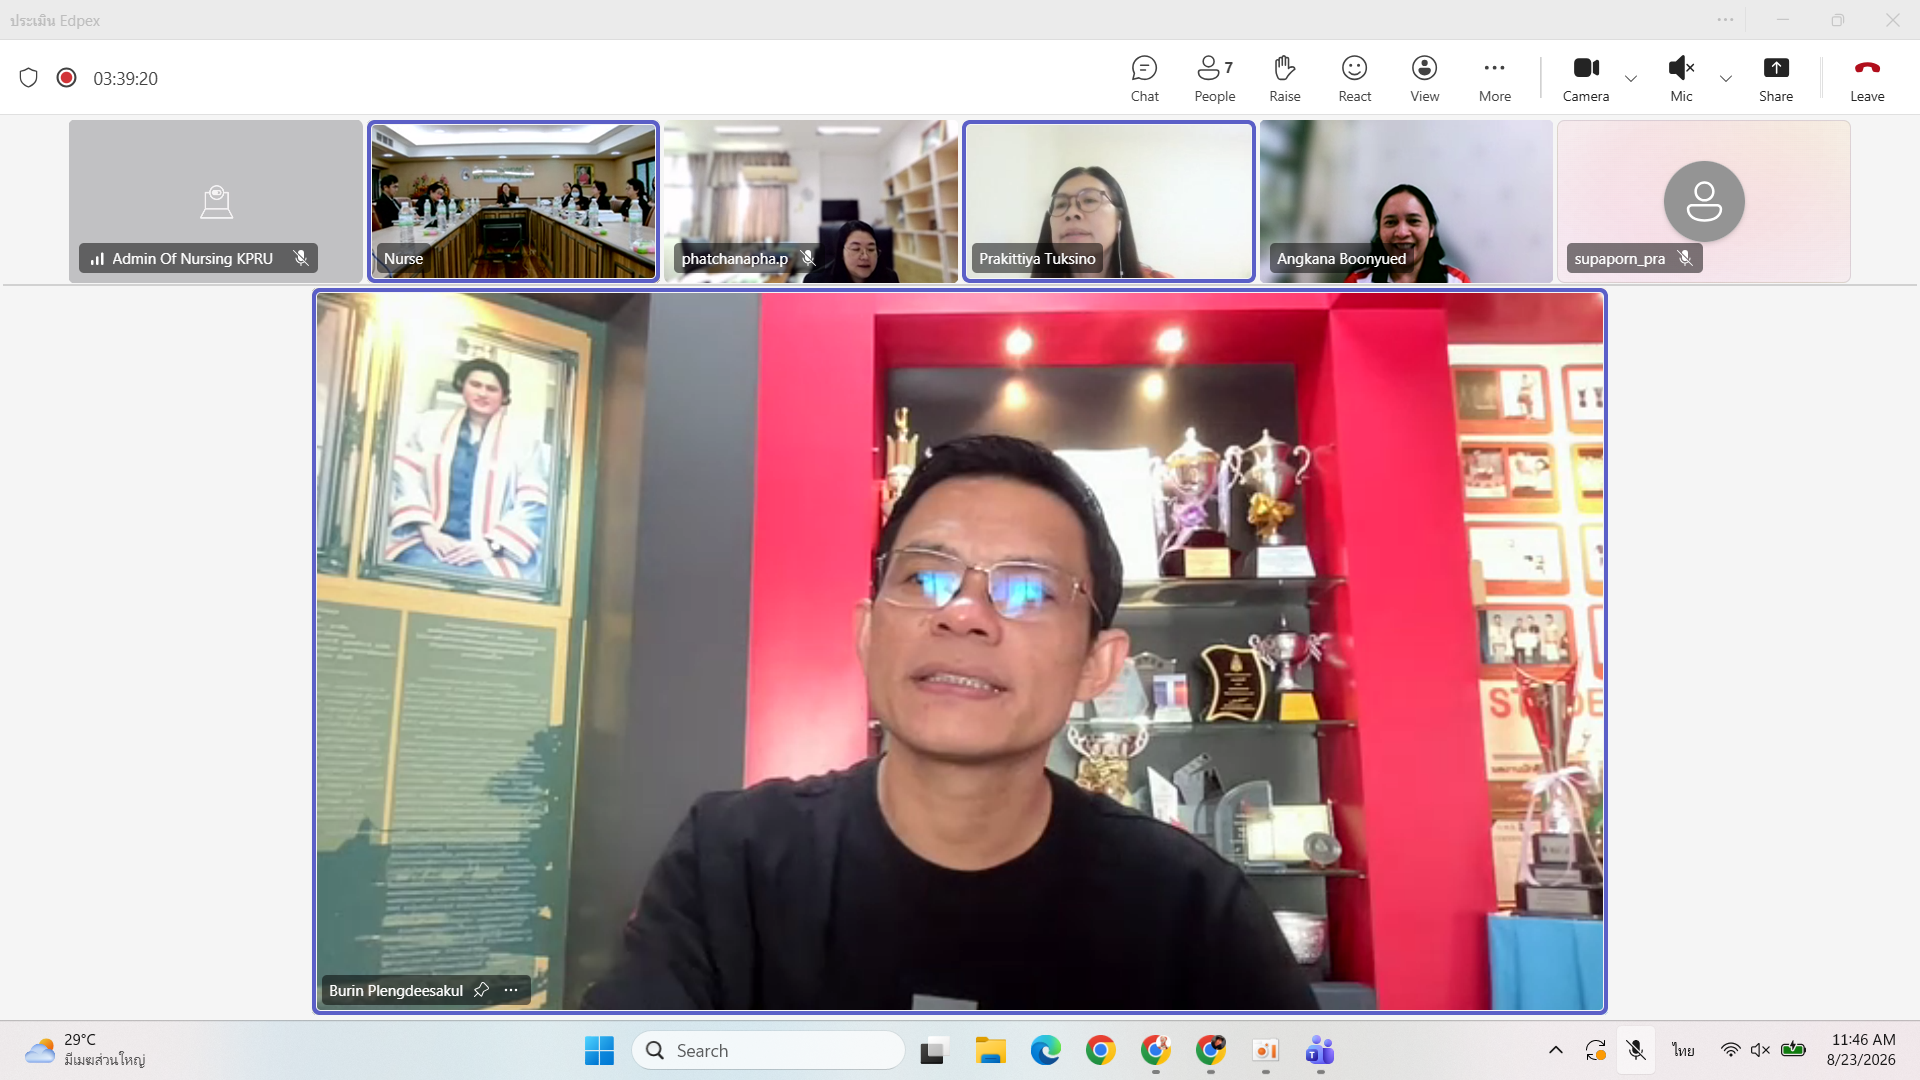Open the View layout options

[x=1424, y=78]
